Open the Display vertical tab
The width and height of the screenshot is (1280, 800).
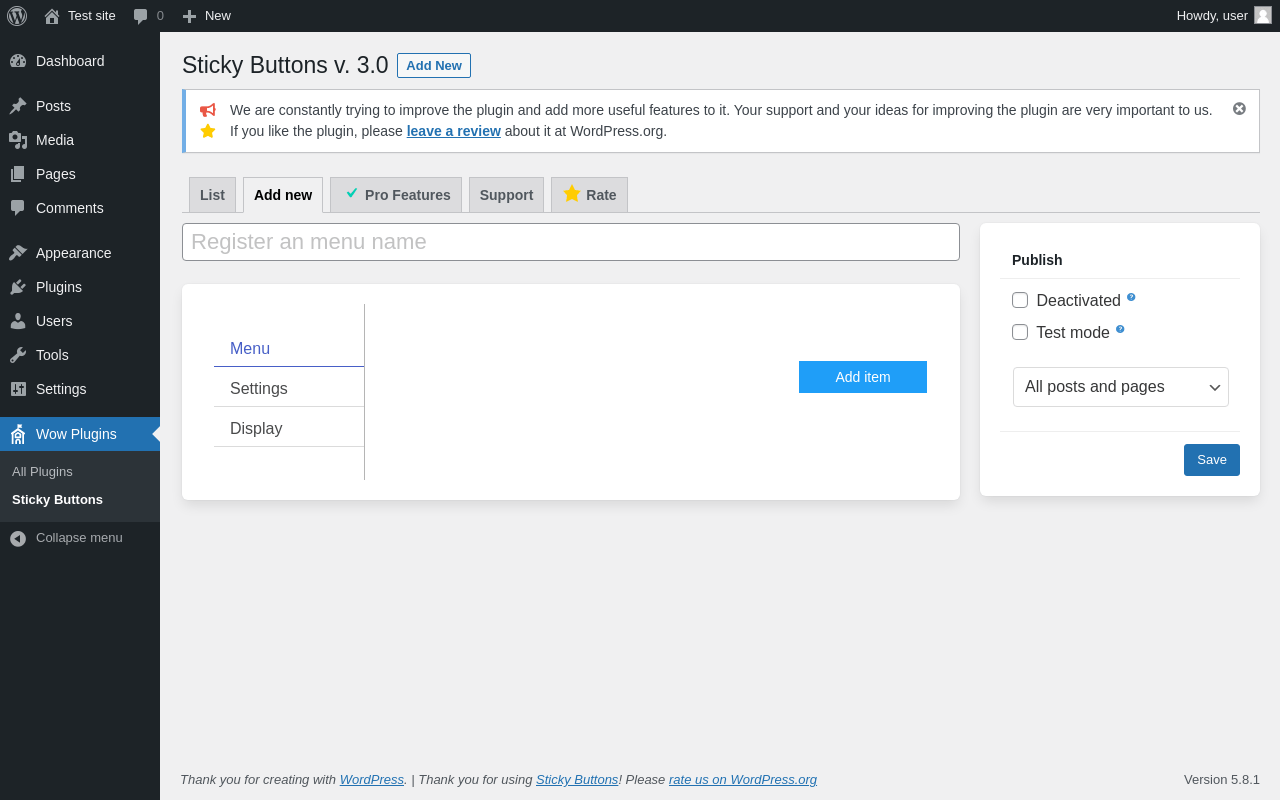click(x=289, y=429)
